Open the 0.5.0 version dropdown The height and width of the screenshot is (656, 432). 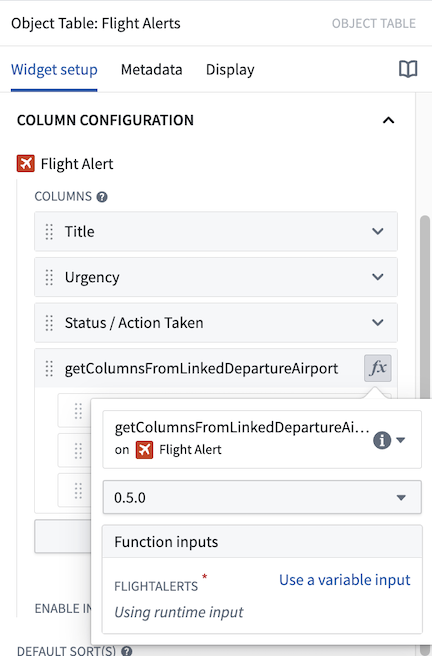[x=262, y=497]
